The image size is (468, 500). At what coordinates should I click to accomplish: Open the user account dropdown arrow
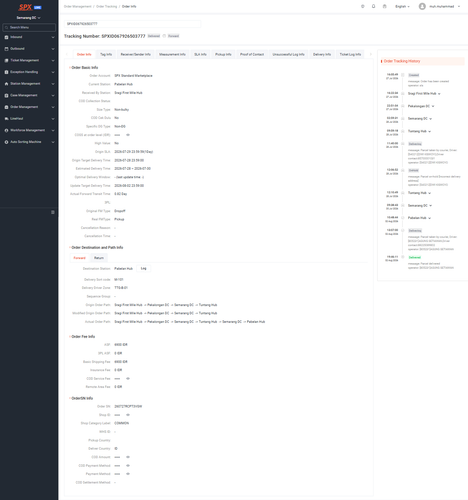click(459, 6)
